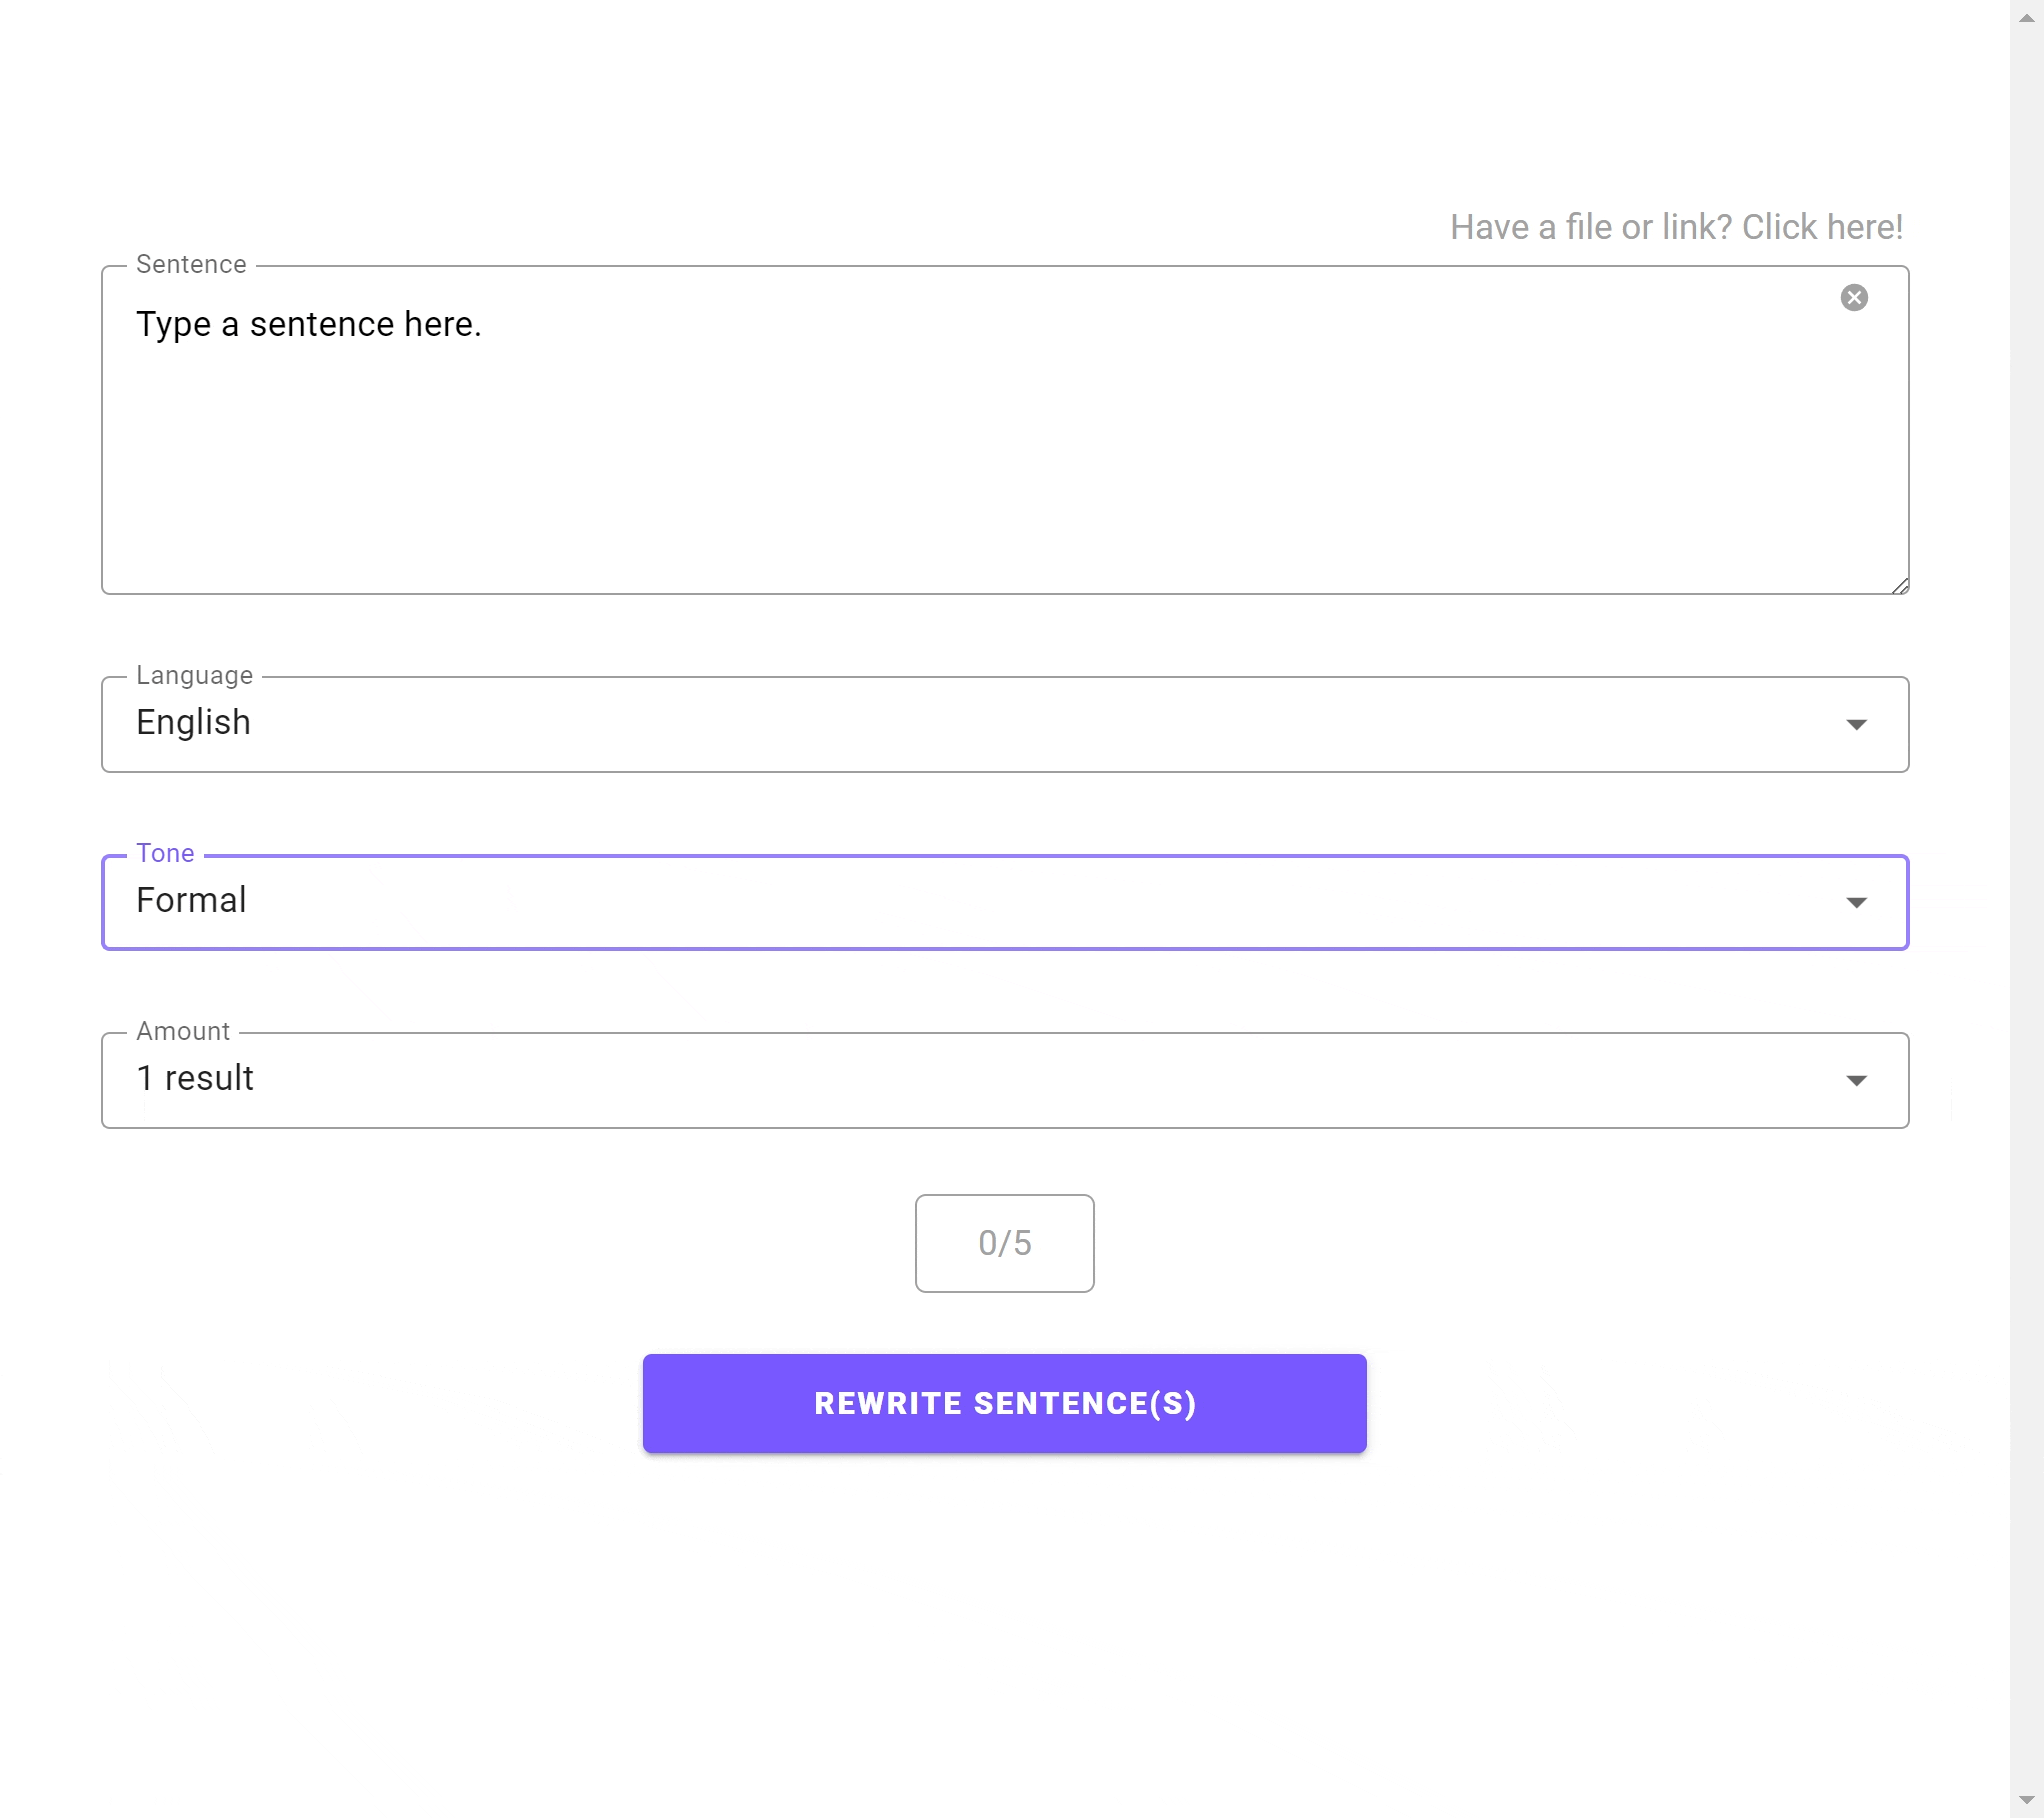Focus the empty area of Sentence textbox
This screenshot has height=1818, width=2044.
pos(1000,470)
